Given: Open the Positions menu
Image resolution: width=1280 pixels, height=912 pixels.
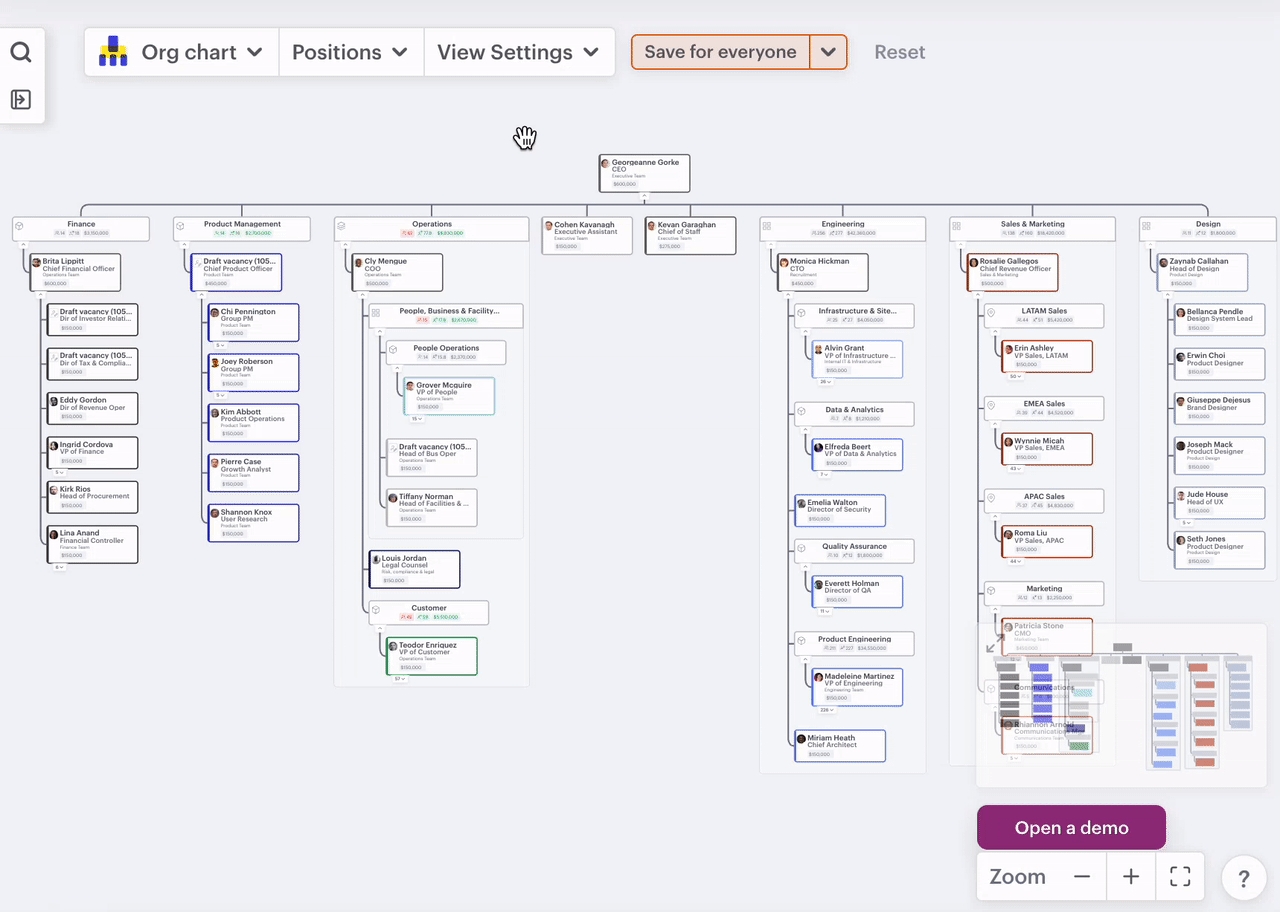Looking at the screenshot, I should tap(350, 51).
